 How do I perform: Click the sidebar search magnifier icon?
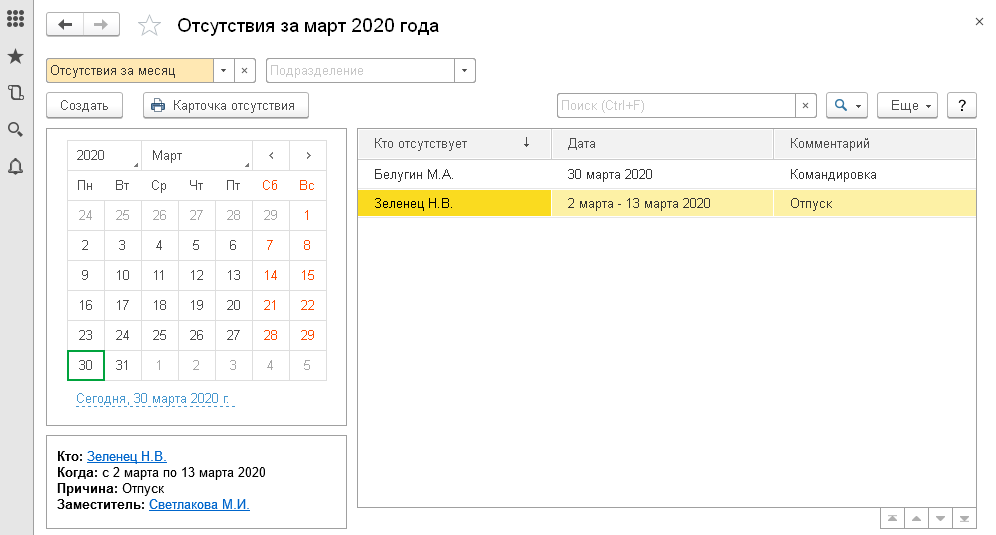coord(15,129)
